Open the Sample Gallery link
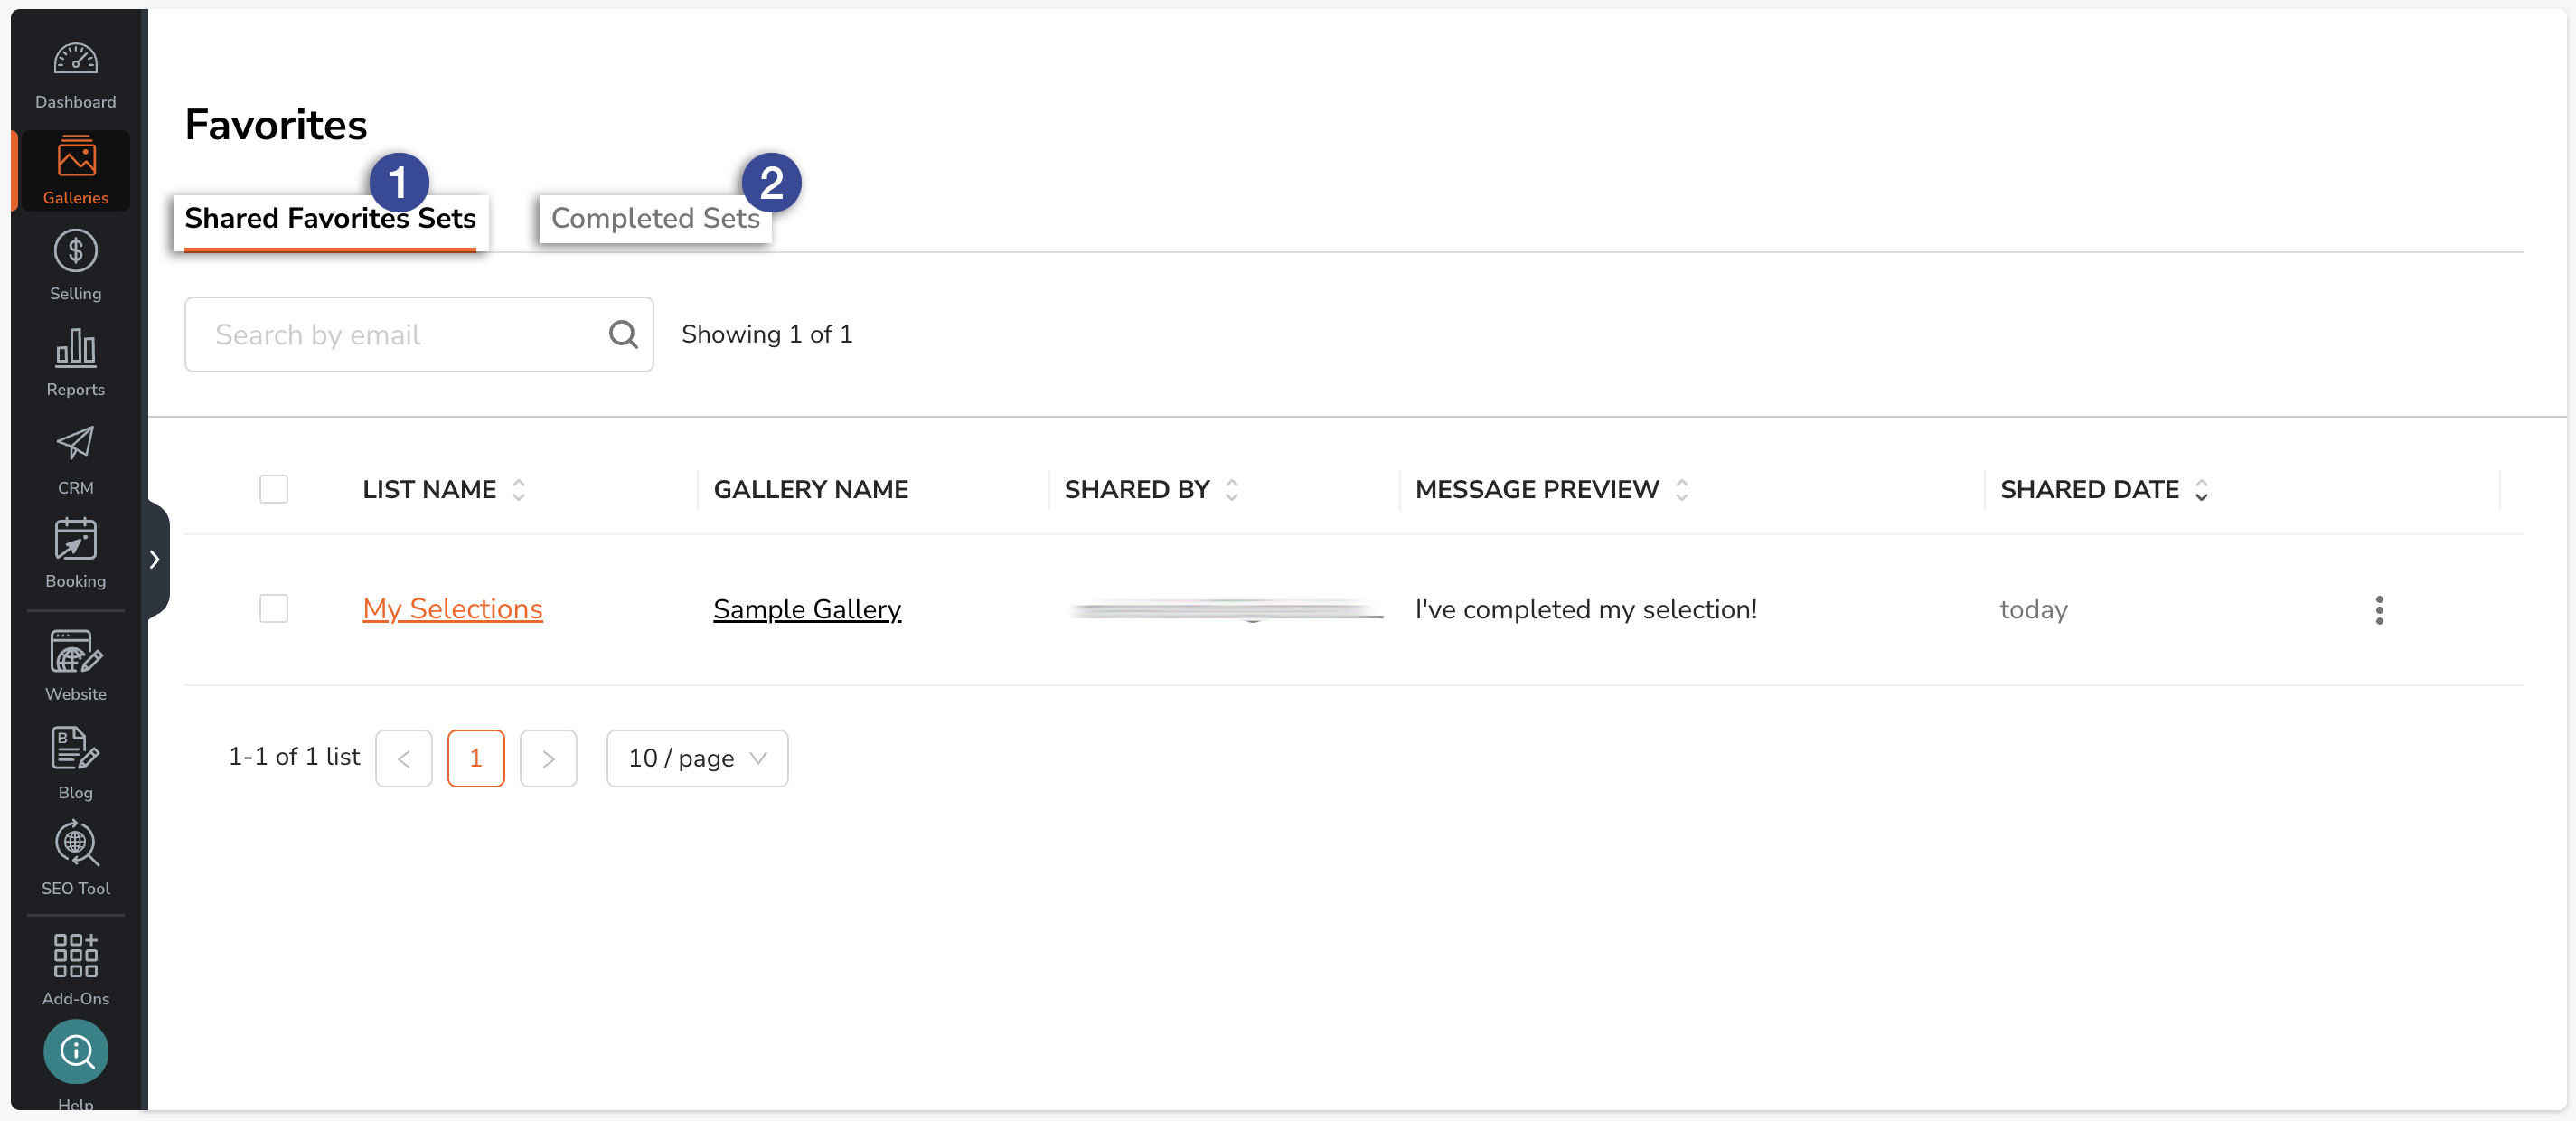2576x1121 pixels. [806, 609]
